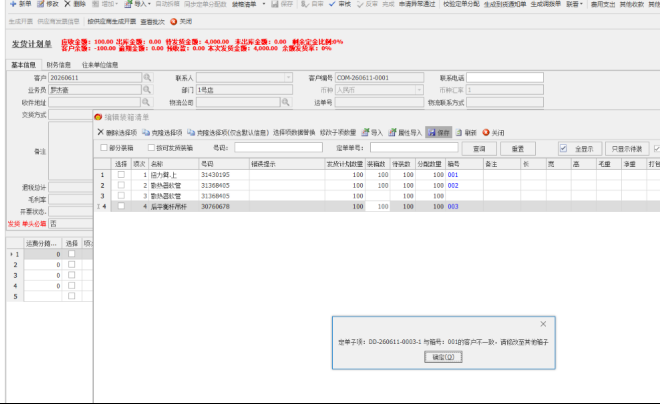Image resolution: width=660 pixels, height=404 pixels.
Task: Switch to the 基本信息 tab
Action: (x=23, y=65)
